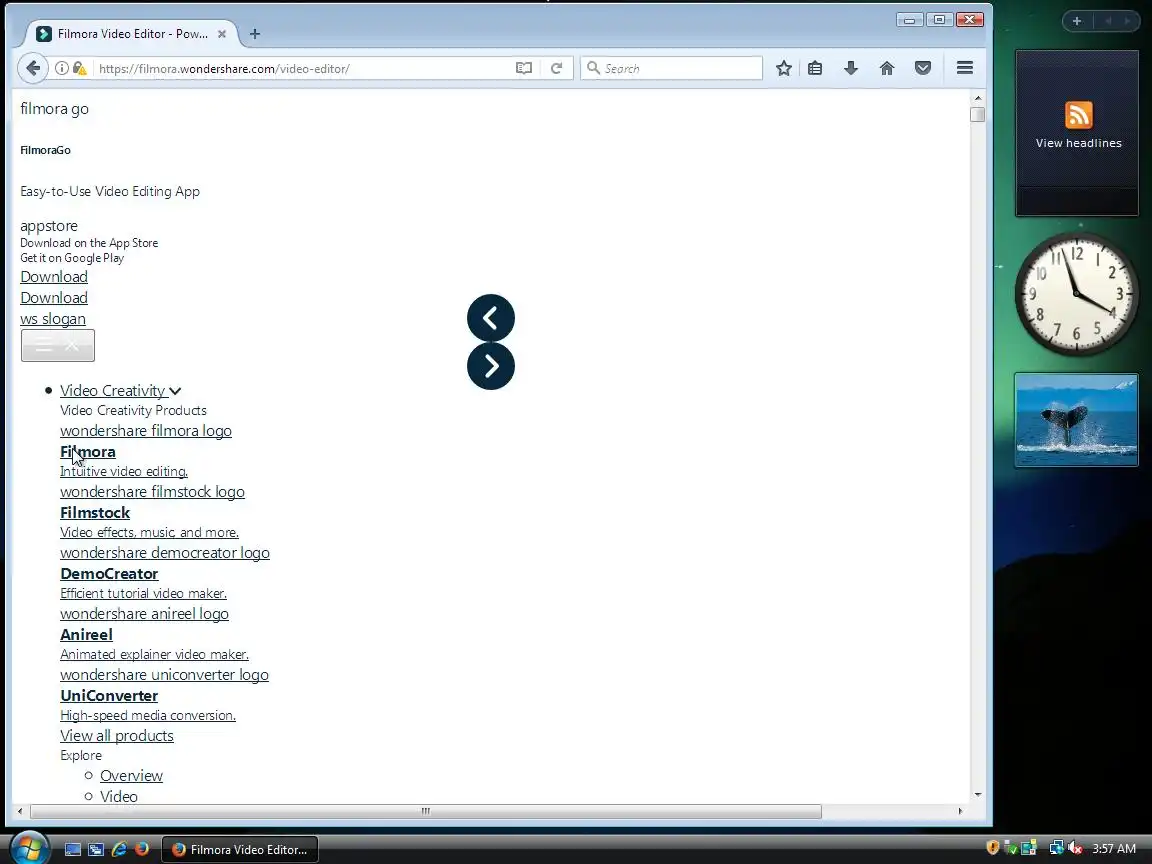1152x864 pixels.
Task: Open the bold Filmora product link
Action: 87,452
